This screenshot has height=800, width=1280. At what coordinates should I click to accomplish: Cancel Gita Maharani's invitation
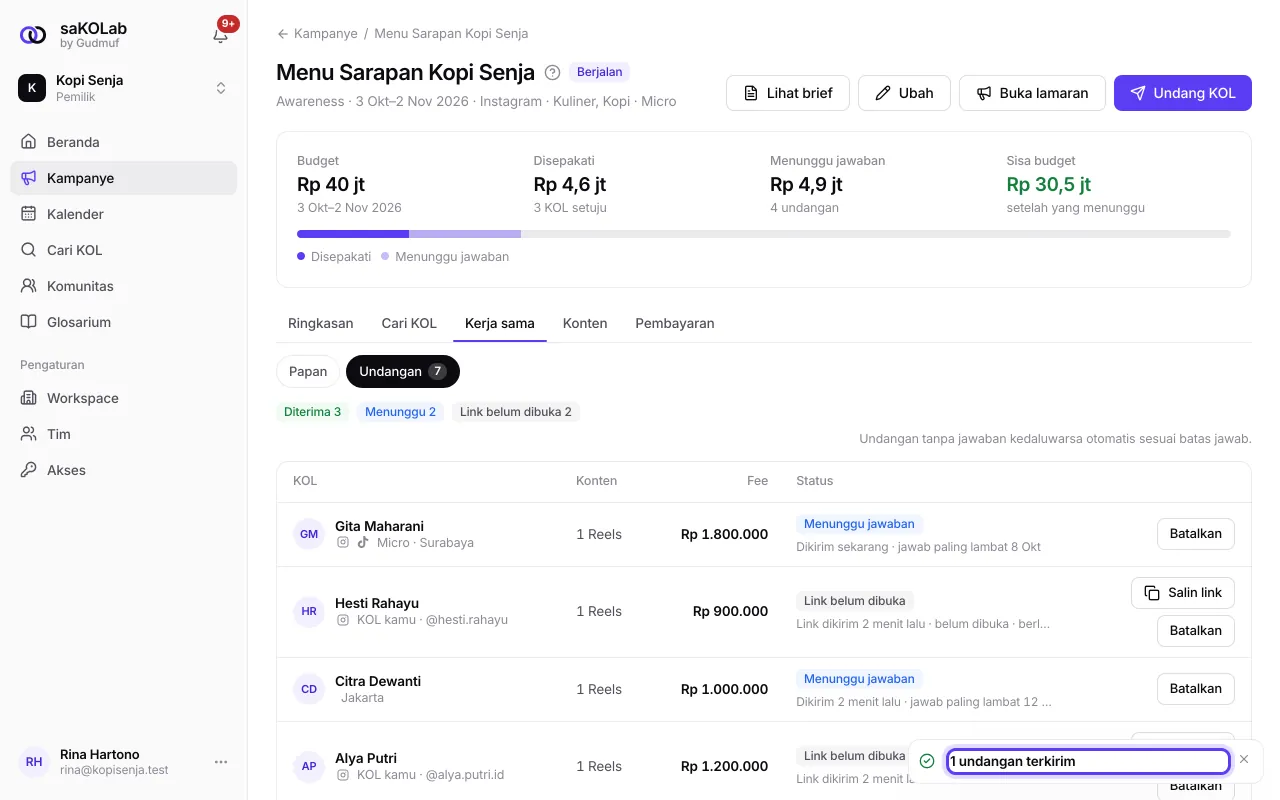(1196, 534)
